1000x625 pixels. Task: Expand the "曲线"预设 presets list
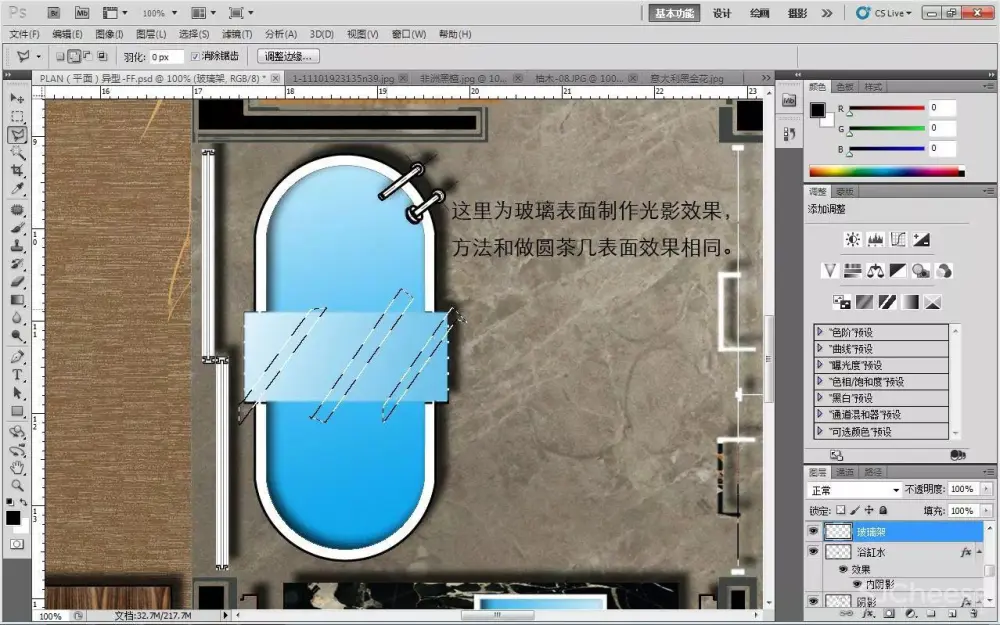point(821,348)
